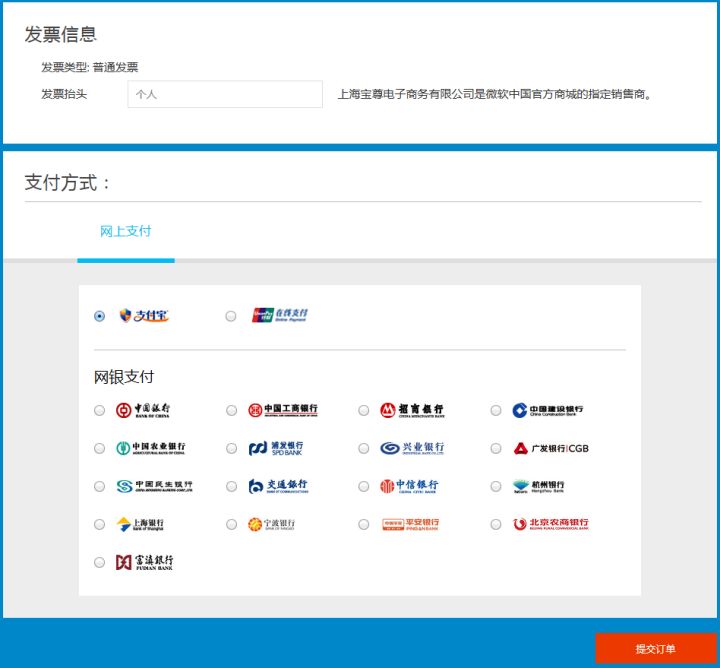720x668 pixels.
Task: Choose the 杭州银行 radio button
Action: click(x=496, y=486)
